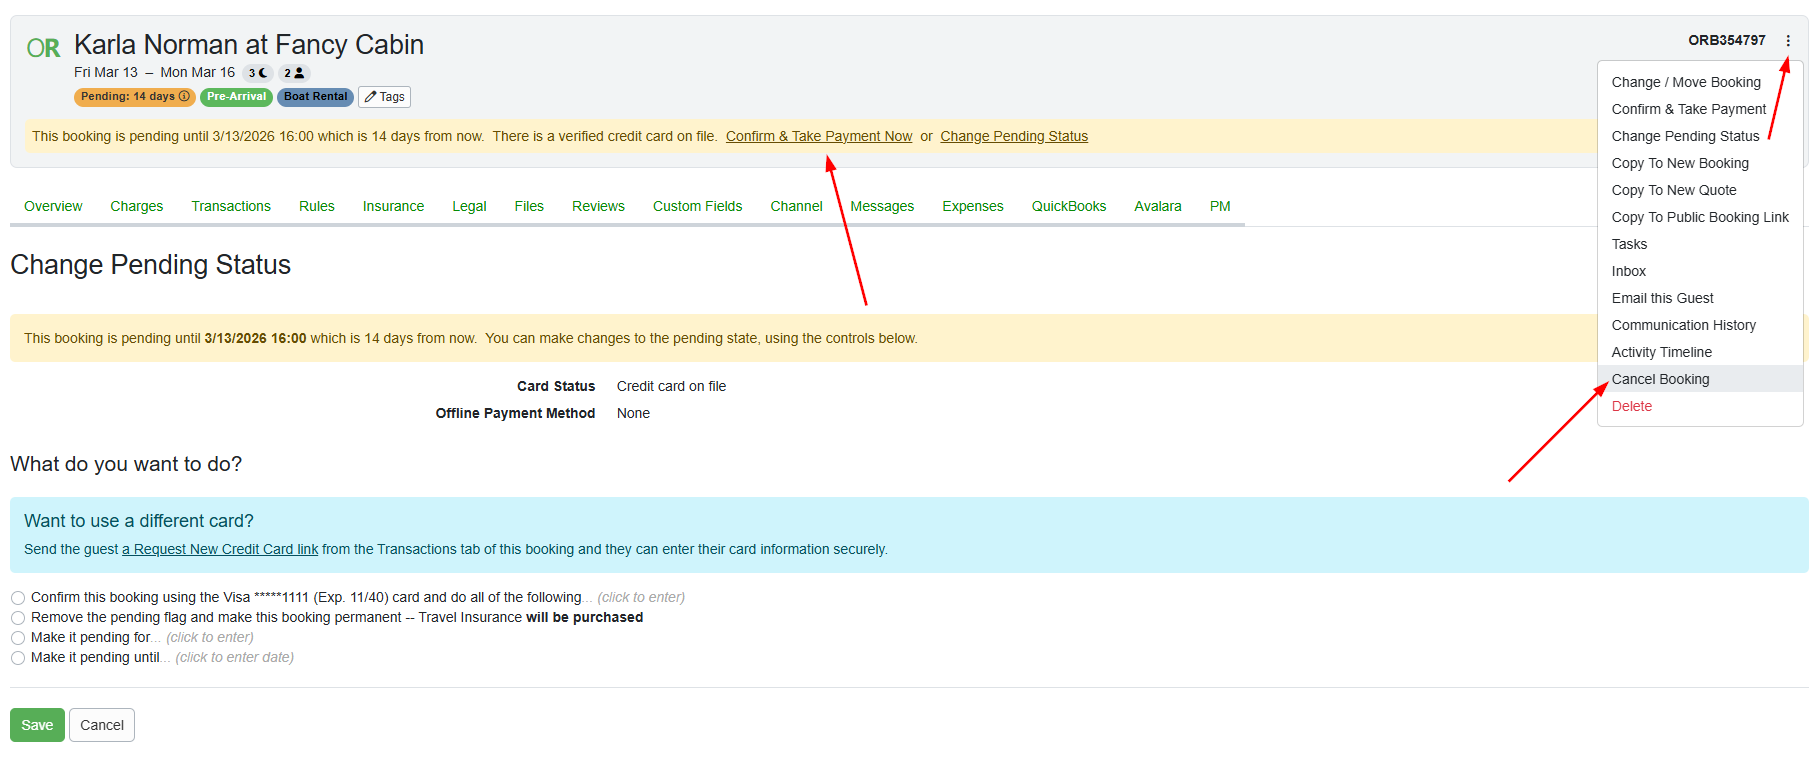Choose Change Pending Status in dropdown menu
The height and width of the screenshot is (758, 1809).
tap(1700, 136)
